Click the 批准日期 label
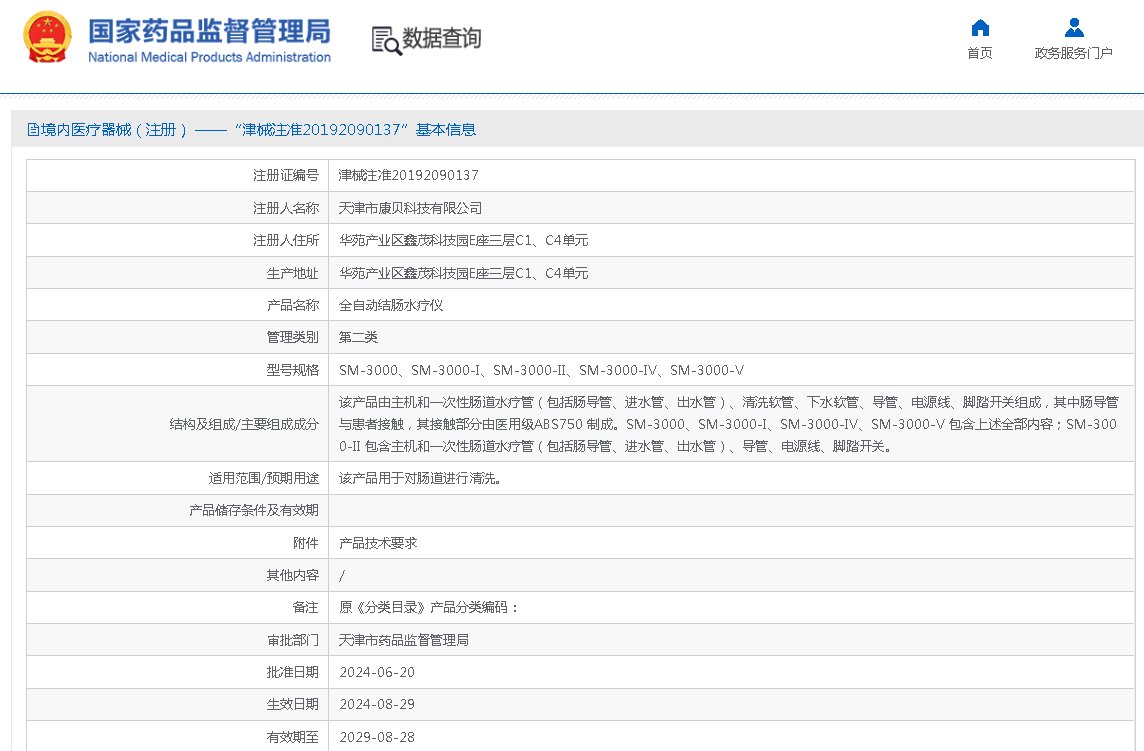The image size is (1144, 751). click(293, 672)
